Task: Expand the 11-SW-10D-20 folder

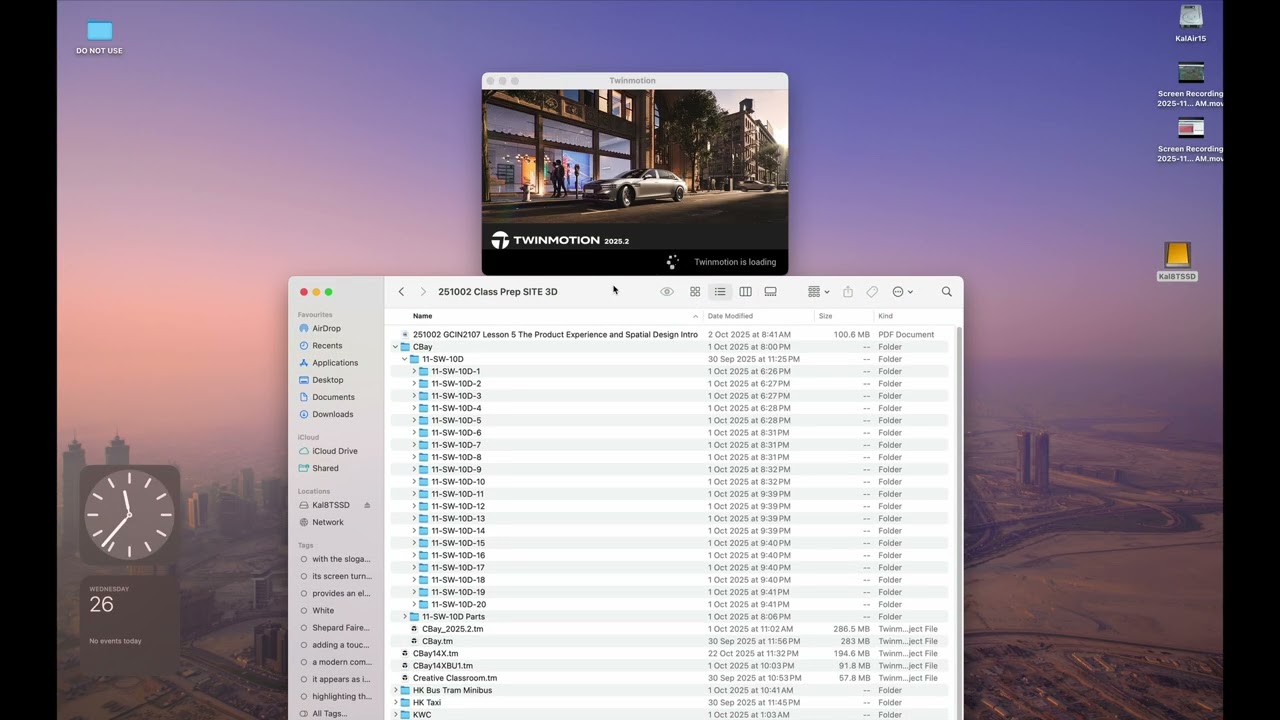Action: point(414,604)
